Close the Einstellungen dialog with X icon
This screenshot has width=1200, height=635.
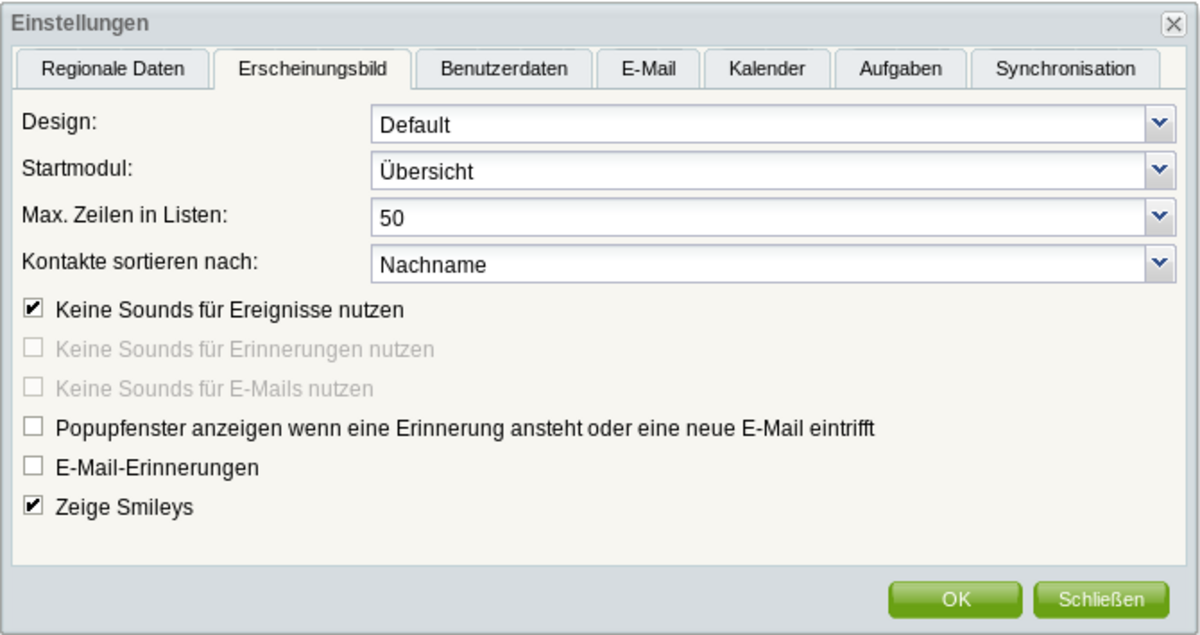point(1173,24)
